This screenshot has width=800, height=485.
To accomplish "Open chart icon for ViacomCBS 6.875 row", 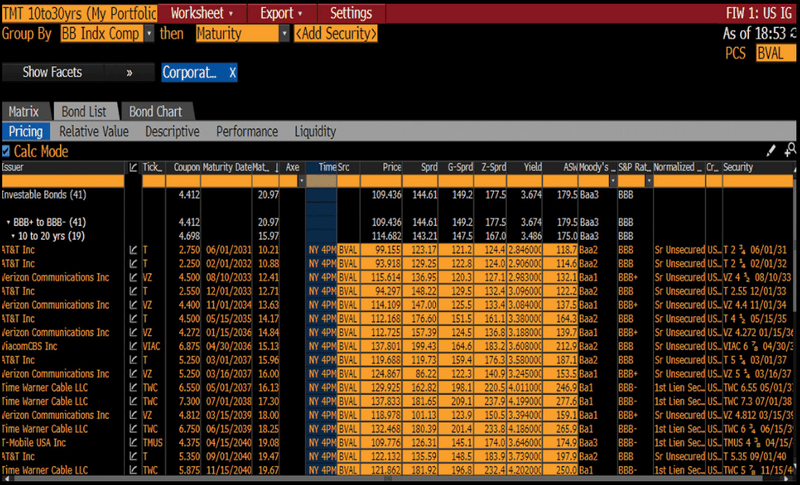I will point(133,346).
